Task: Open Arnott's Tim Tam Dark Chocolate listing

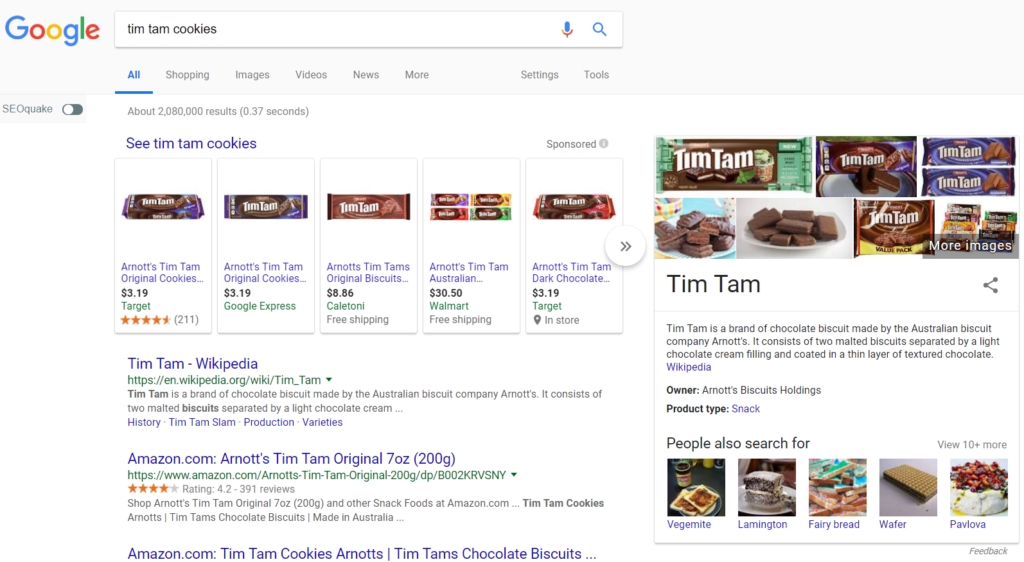Action: [571, 272]
